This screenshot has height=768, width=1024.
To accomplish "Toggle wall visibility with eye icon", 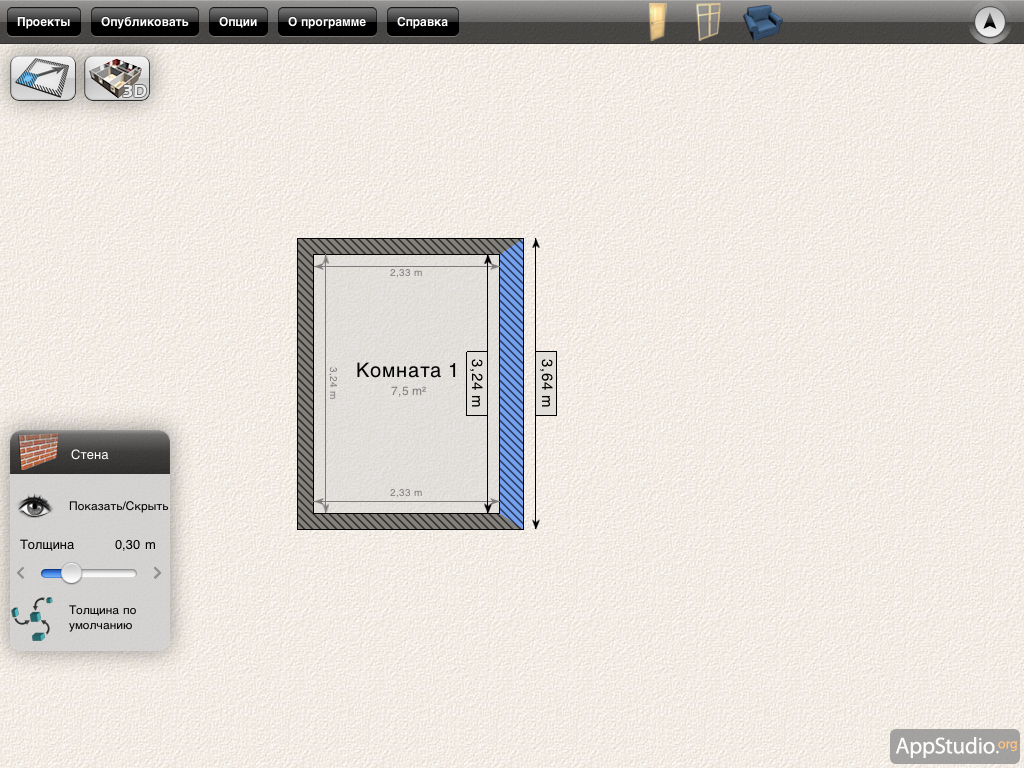I will (x=35, y=506).
